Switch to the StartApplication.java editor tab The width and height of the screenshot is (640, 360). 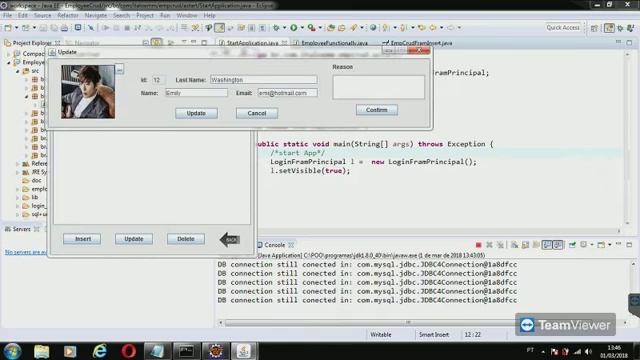(x=252, y=43)
